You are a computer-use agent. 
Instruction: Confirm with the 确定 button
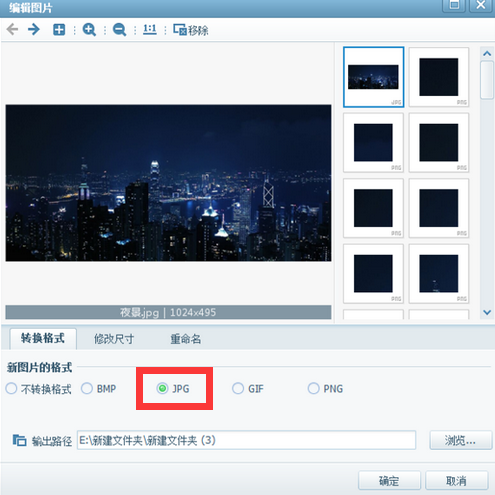tap(389, 480)
